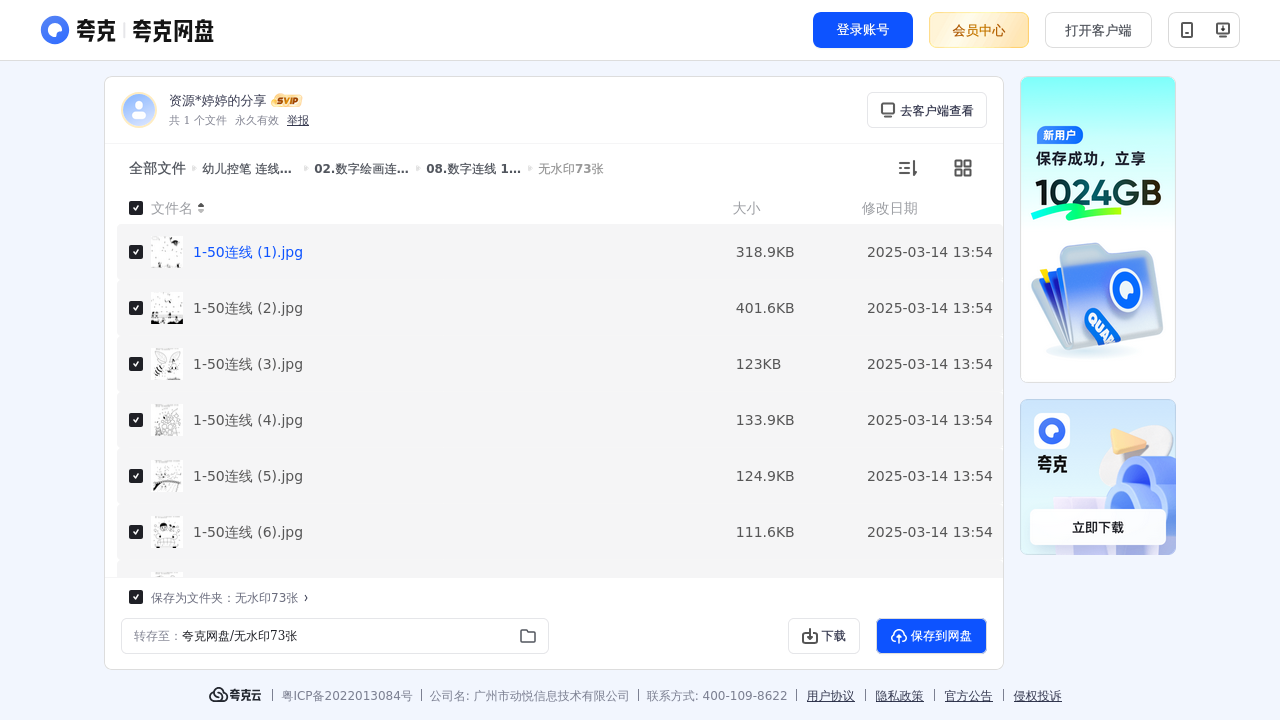Click the Quark logo icon in header
The width and height of the screenshot is (1280, 720).
pos(55,30)
